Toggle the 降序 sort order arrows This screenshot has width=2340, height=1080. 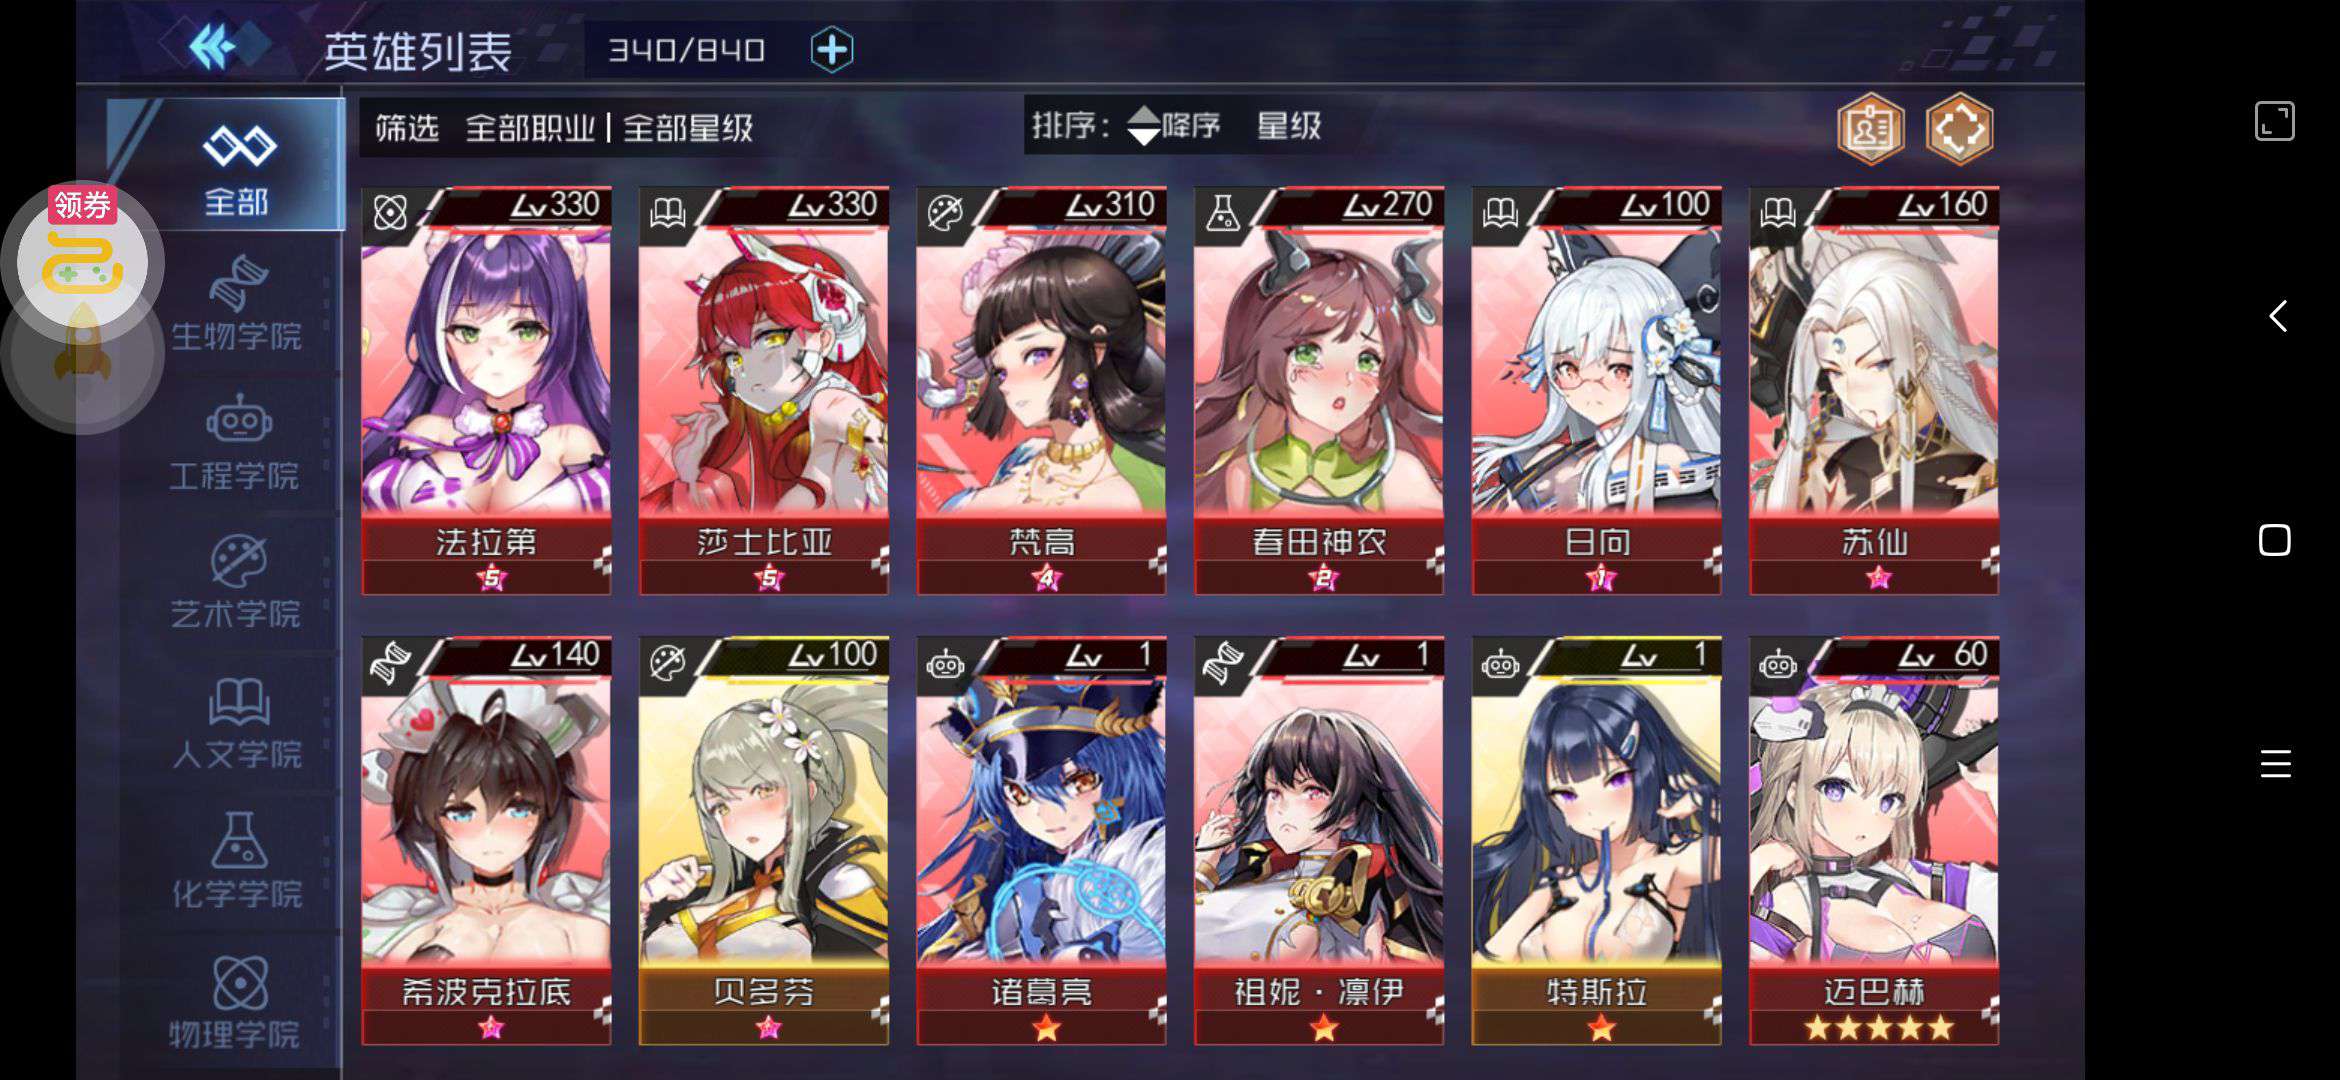coord(1173,126)
